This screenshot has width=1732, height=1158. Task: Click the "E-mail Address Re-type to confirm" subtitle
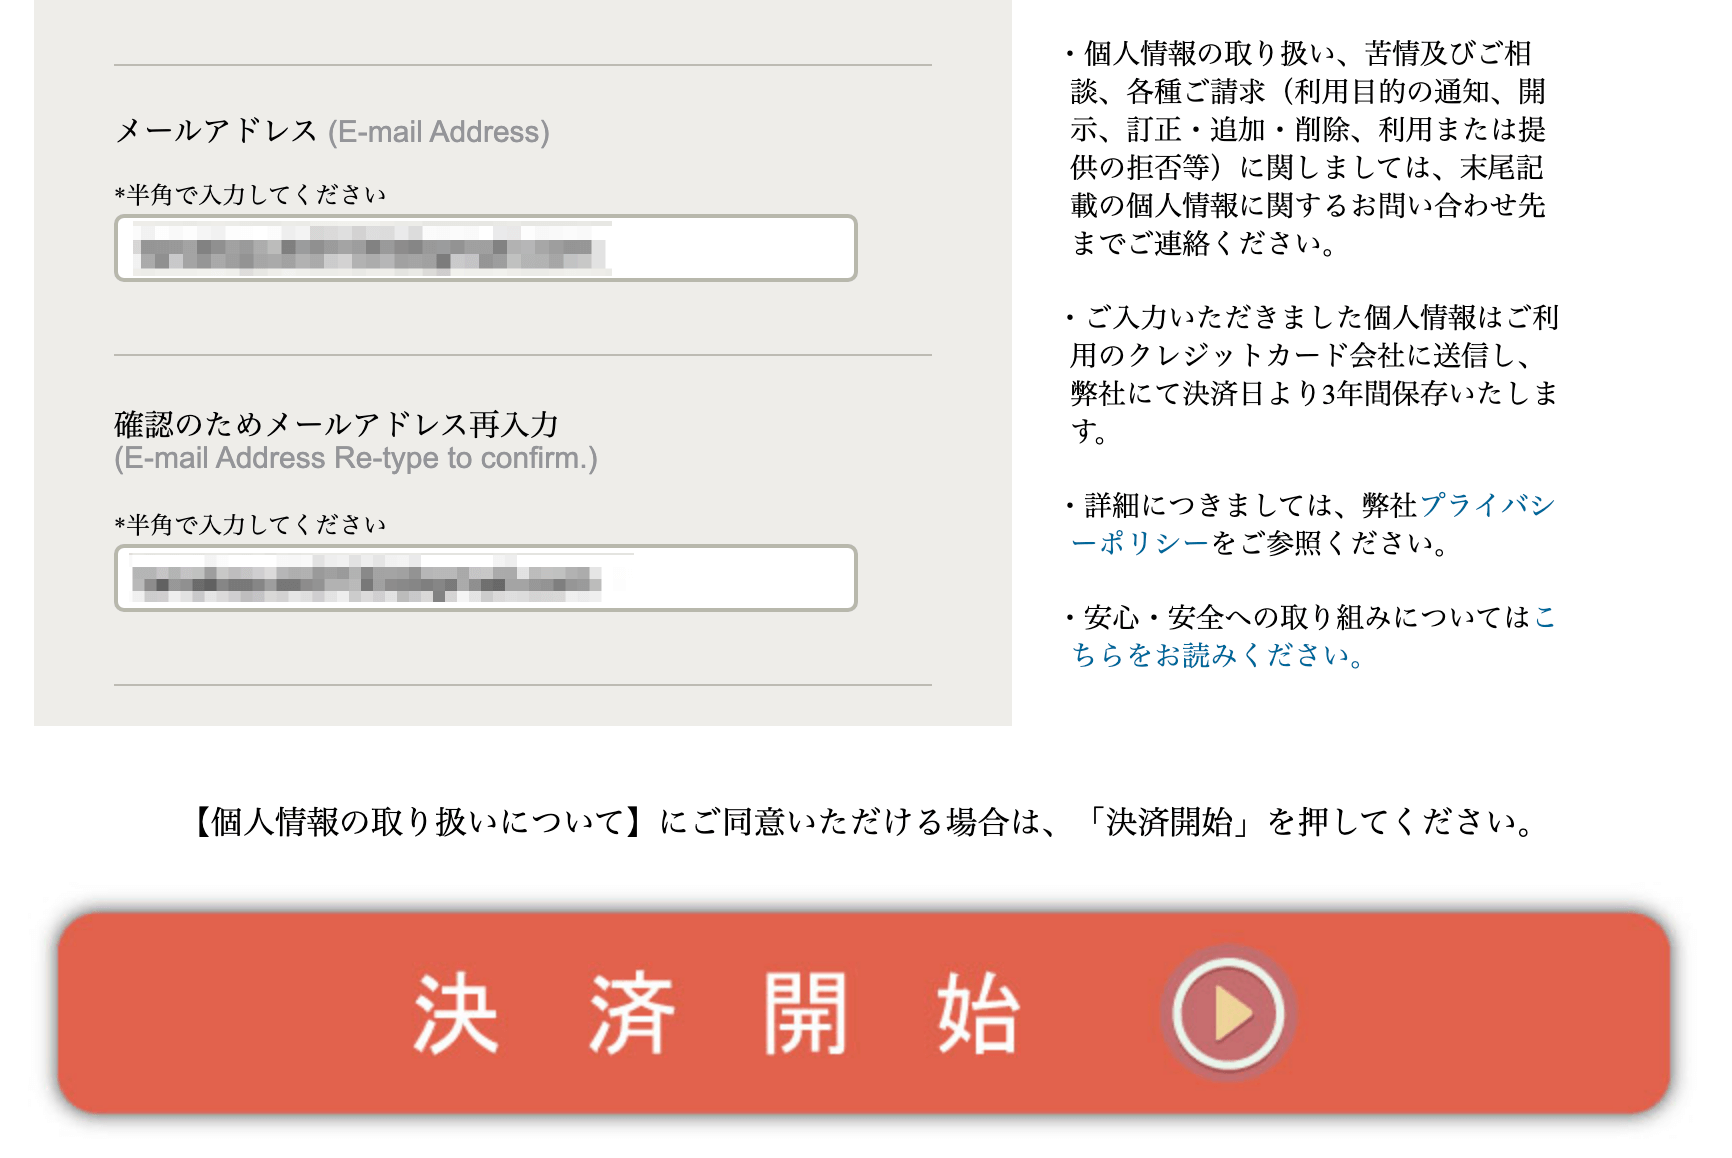[x=356, y=459]
